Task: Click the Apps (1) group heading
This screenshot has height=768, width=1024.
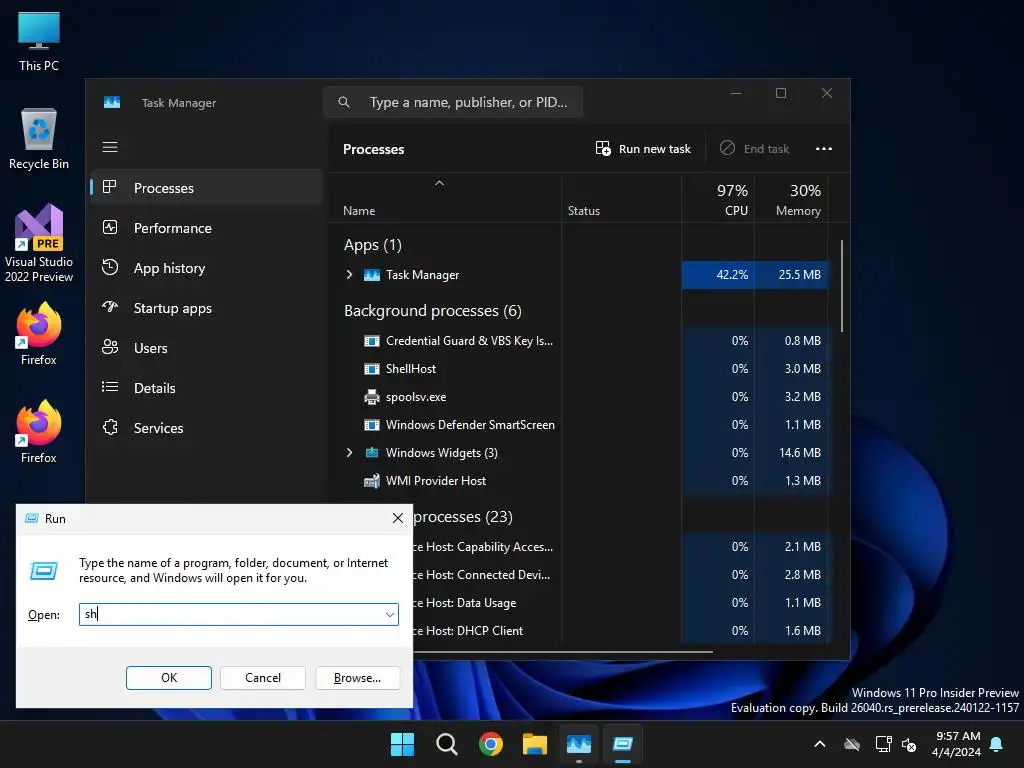Action: (x=373, y=245)
